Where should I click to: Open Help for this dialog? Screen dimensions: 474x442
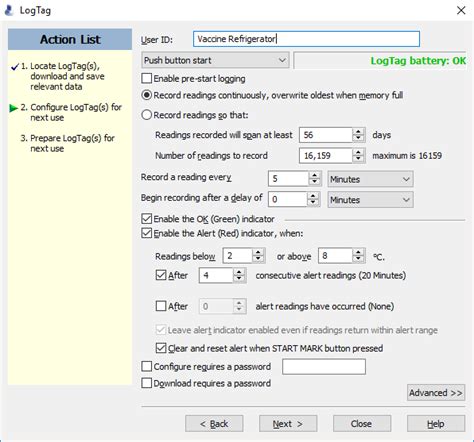pyautogui.click(x=436, y=424)
